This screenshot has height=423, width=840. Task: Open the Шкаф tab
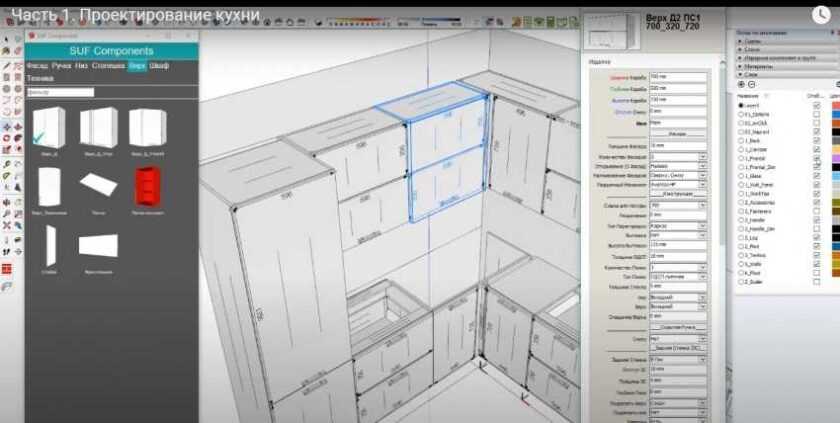pos(160,65)
